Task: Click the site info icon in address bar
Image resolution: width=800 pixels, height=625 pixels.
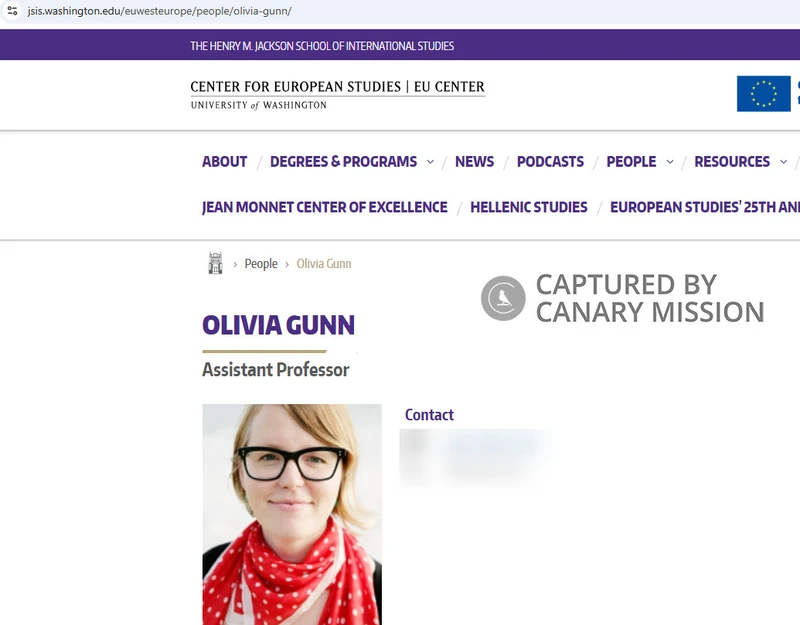Action: click(x=13, y=11)
